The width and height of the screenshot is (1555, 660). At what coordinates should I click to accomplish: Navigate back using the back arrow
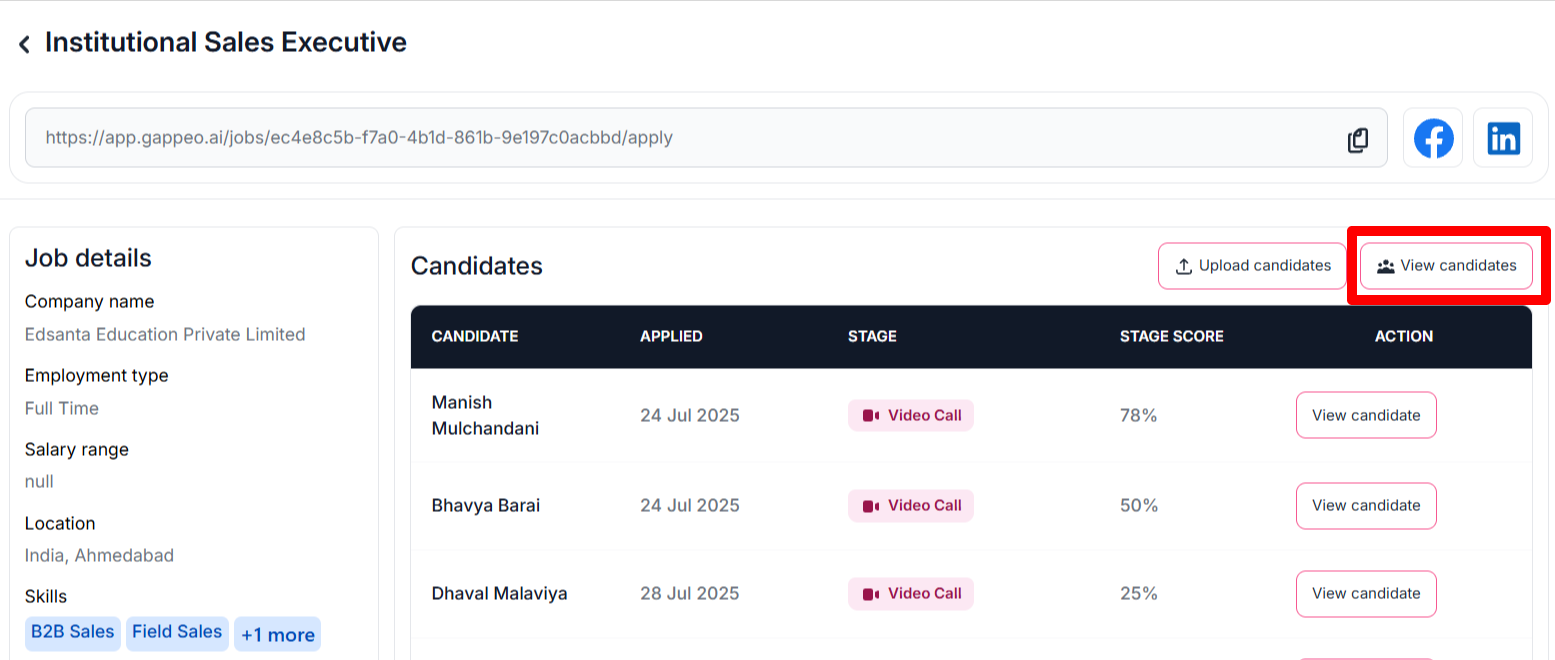(22, 42)
